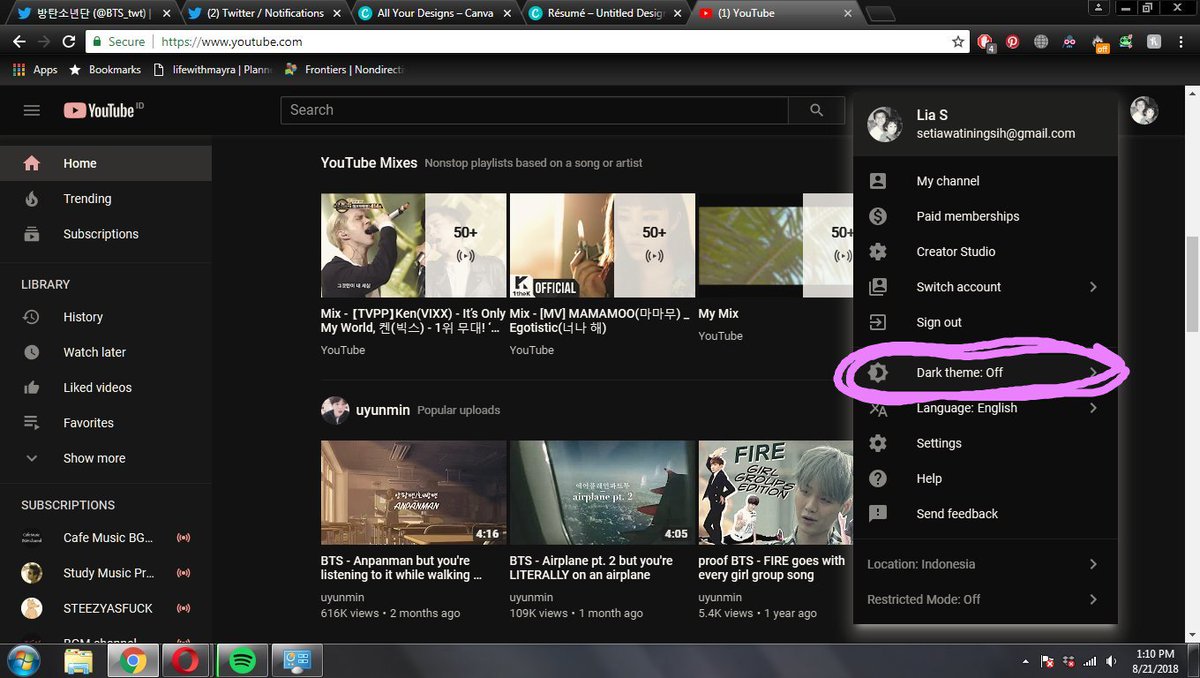Click the ad-blocker extension with badge 4

[985, 42]
